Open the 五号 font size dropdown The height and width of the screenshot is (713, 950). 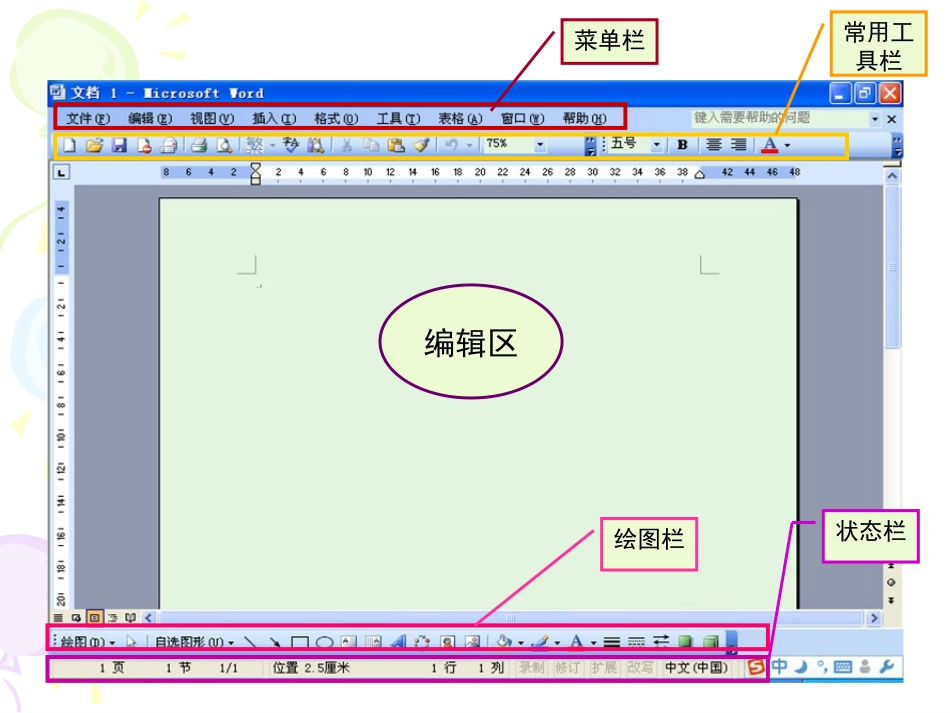pos(656,145)
